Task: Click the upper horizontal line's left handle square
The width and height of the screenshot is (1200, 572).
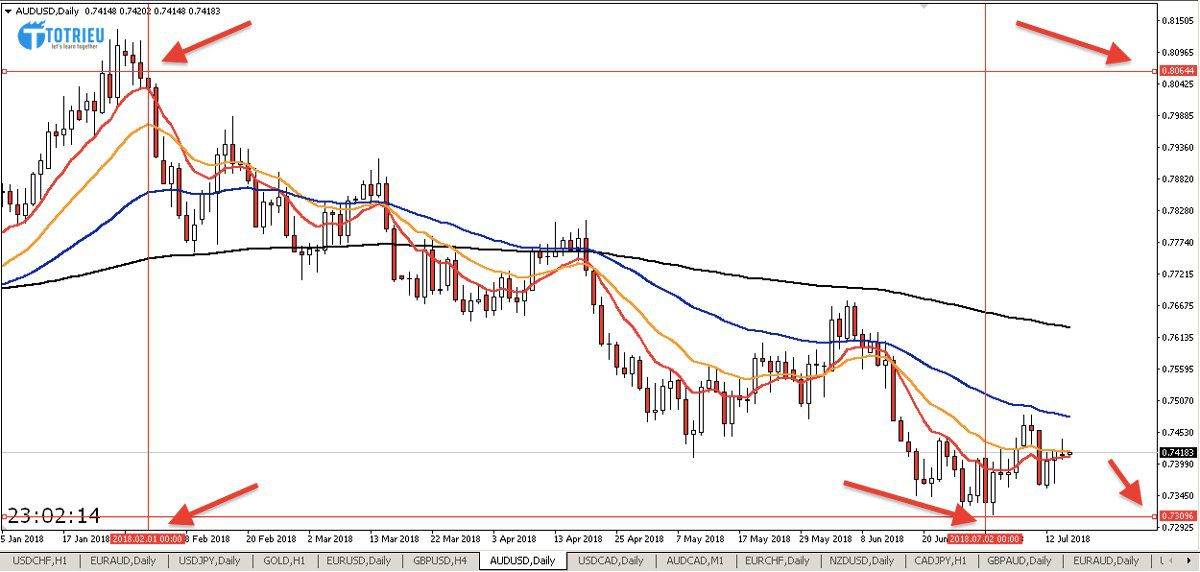Action: click(5, 71)
